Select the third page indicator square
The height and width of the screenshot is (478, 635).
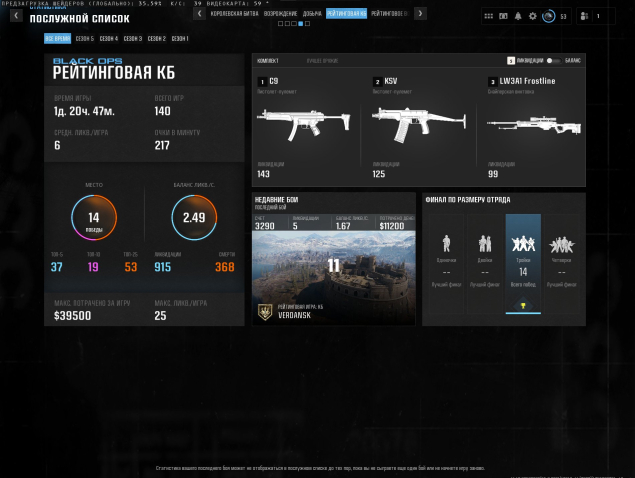click(x=294, y=23)
